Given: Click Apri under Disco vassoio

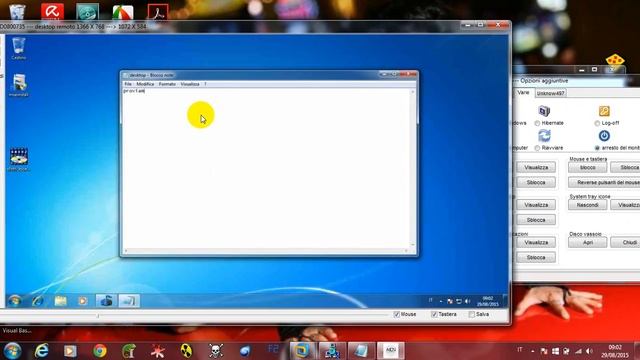Looking at the screenshot, I should [x=587, y=242].
